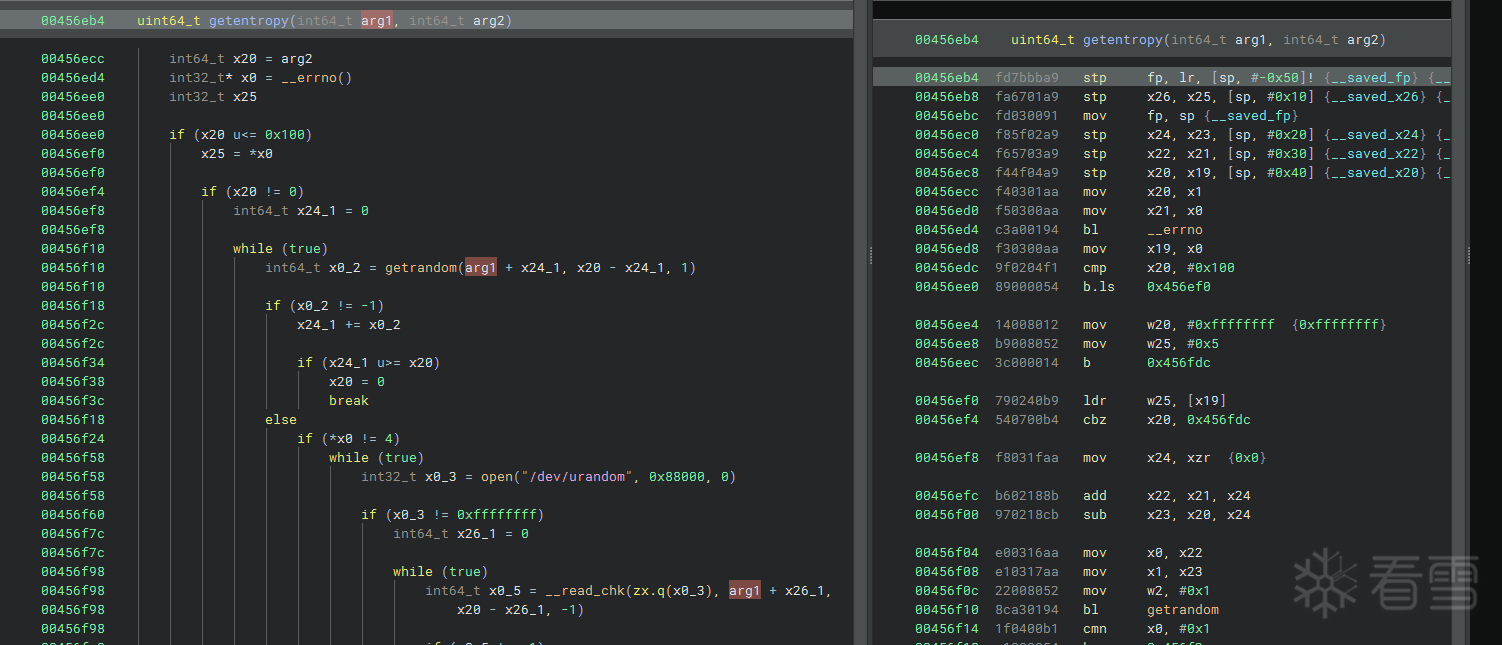Click address 00456ed4 in the decompiler pane

pyautogui.click(x=73, y=78)
